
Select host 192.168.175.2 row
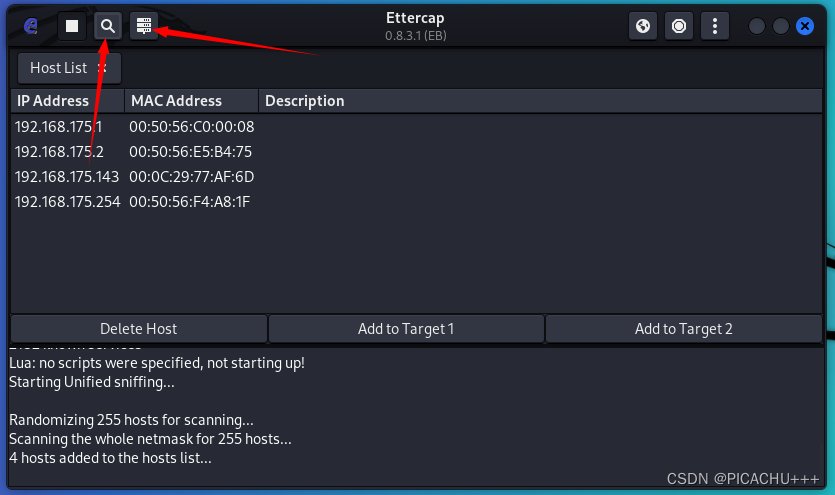(59, 152)
